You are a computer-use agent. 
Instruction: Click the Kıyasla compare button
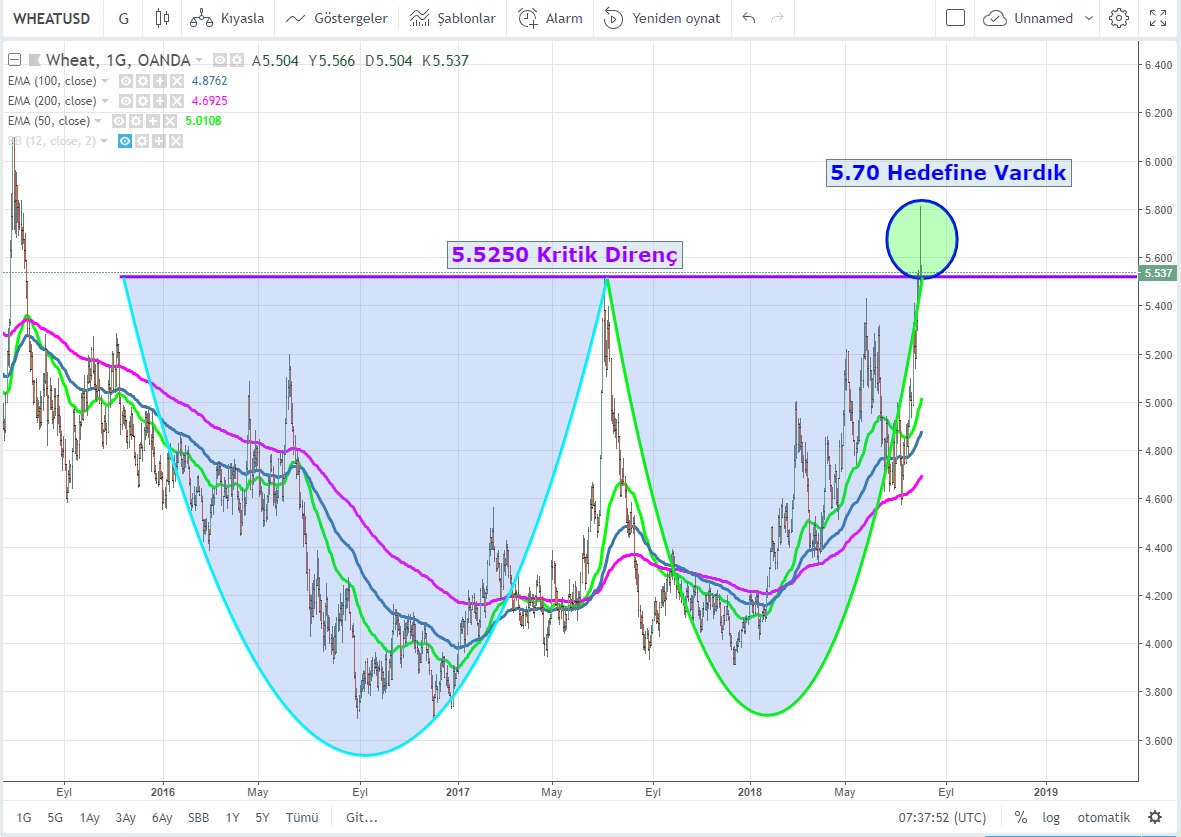[227, 18]
